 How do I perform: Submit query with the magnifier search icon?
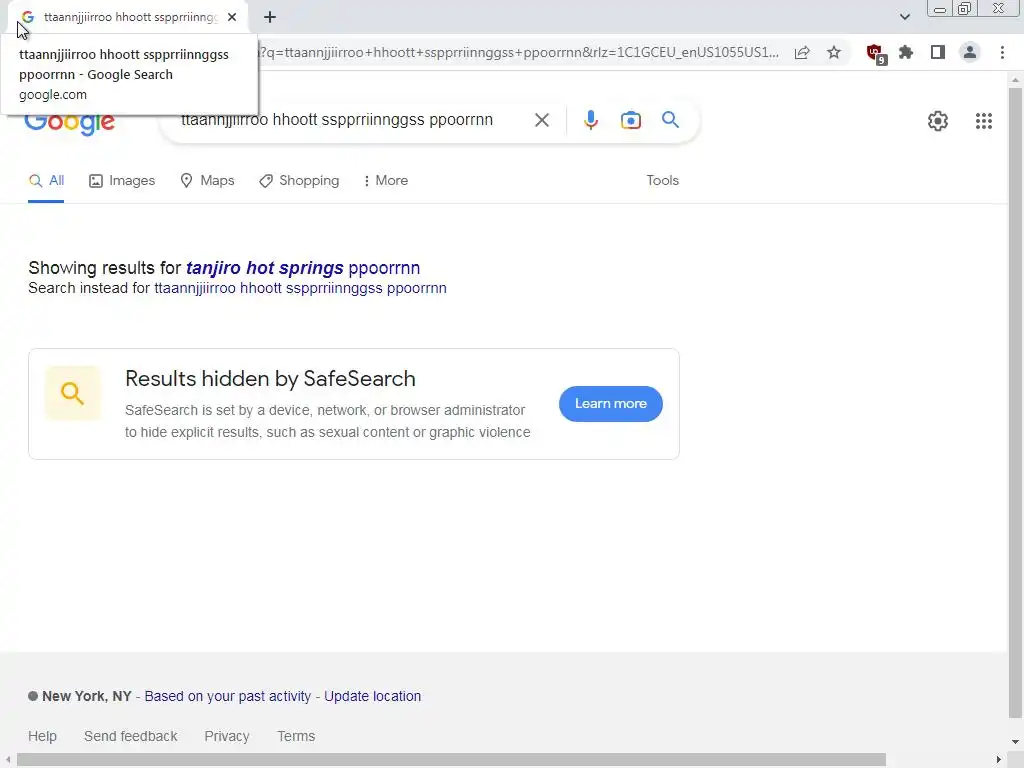point(670,120)
